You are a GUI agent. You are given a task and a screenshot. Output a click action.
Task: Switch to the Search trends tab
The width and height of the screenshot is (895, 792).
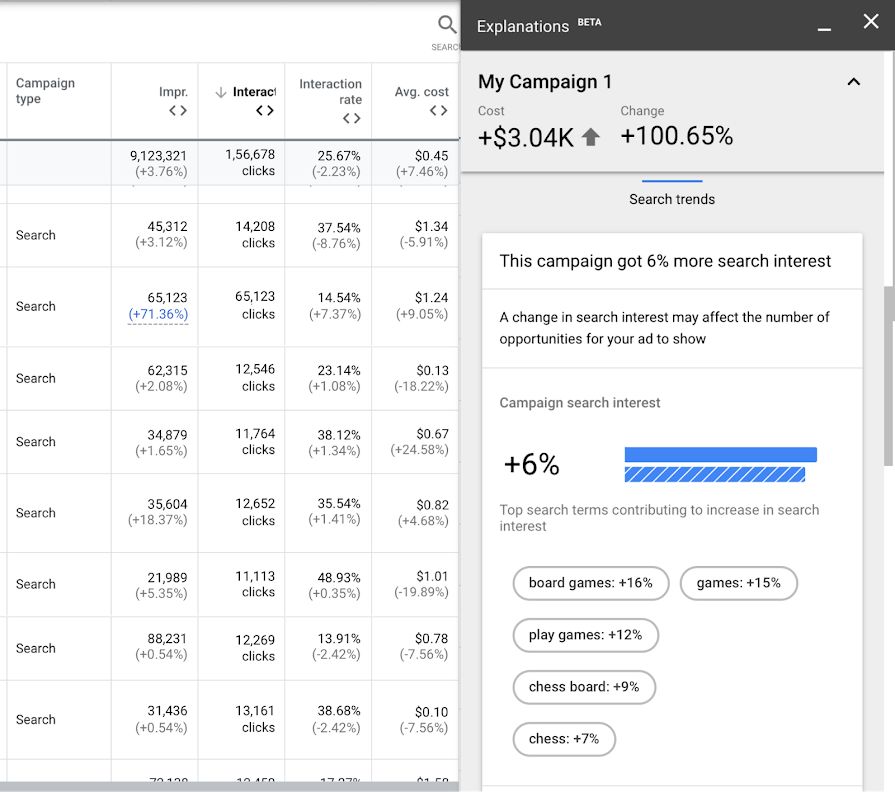tap(671, 199)
